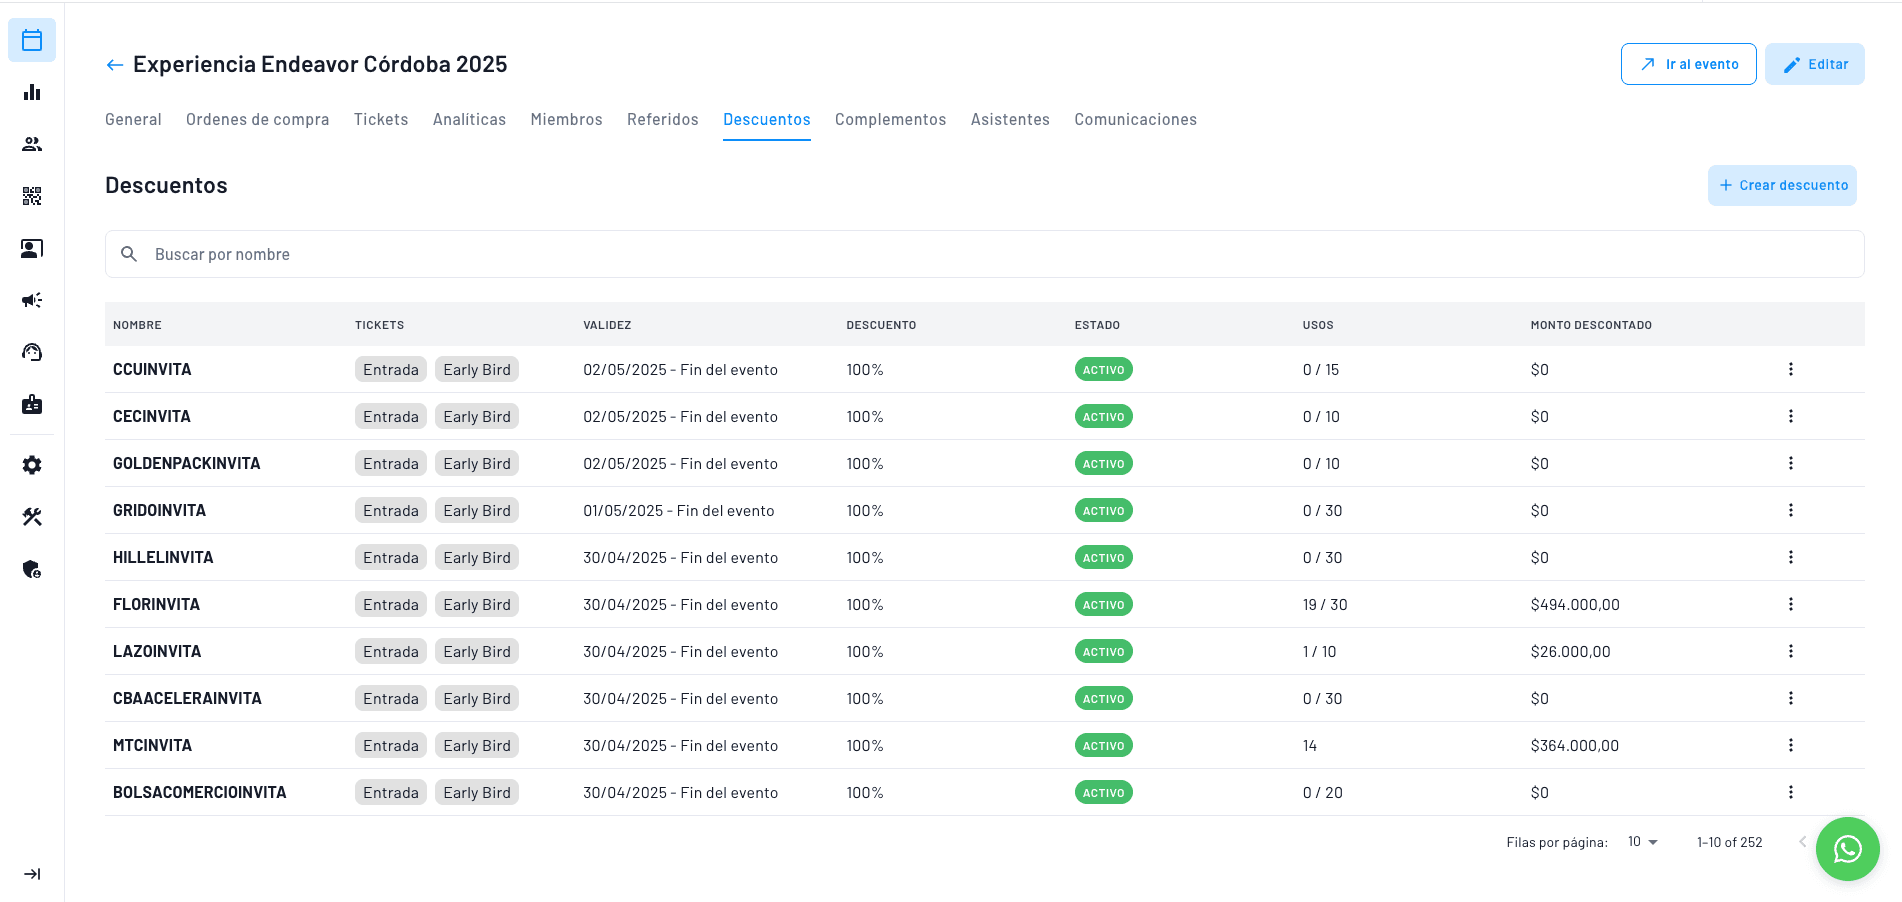Image resolution: width=1902 pixels, height=902 pixels.
Task: Click the Crear descuento button
Action: [1782, 185]
